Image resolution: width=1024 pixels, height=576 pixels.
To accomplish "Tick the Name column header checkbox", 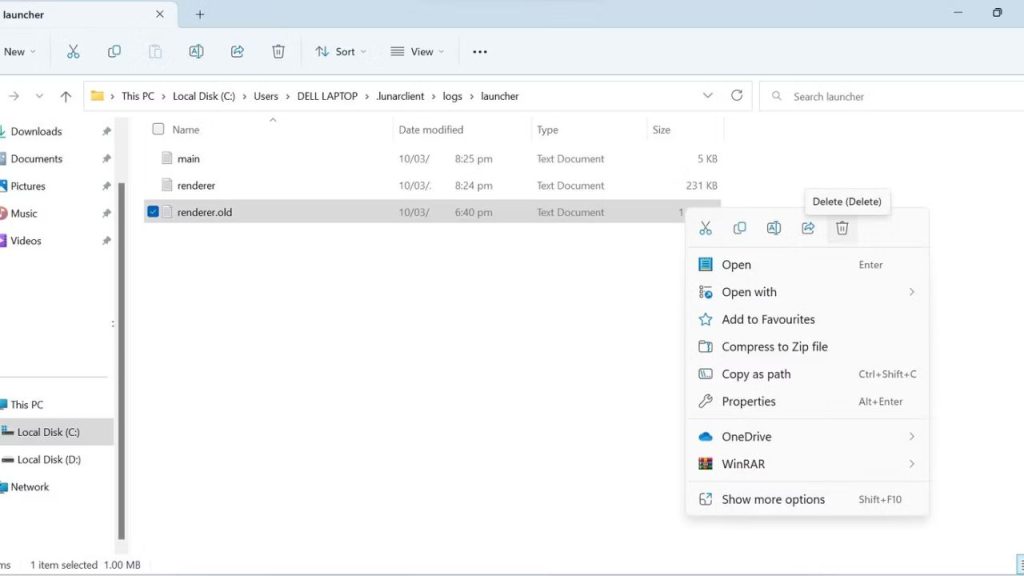I will click(x=158, y=129).
